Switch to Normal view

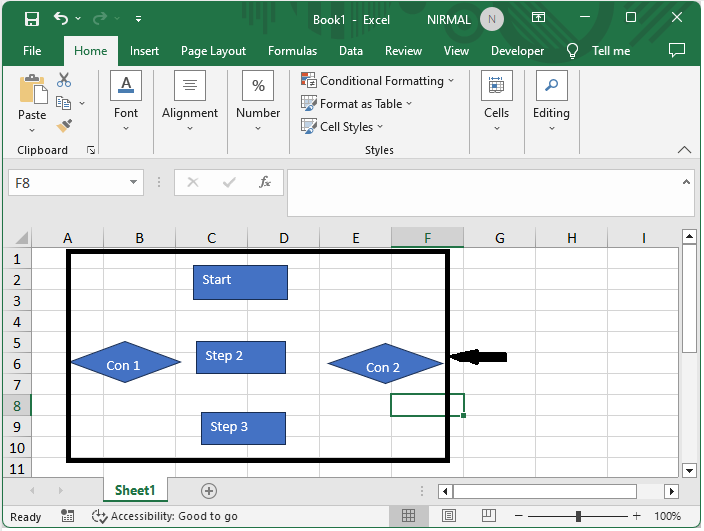(x=408, y=516)
